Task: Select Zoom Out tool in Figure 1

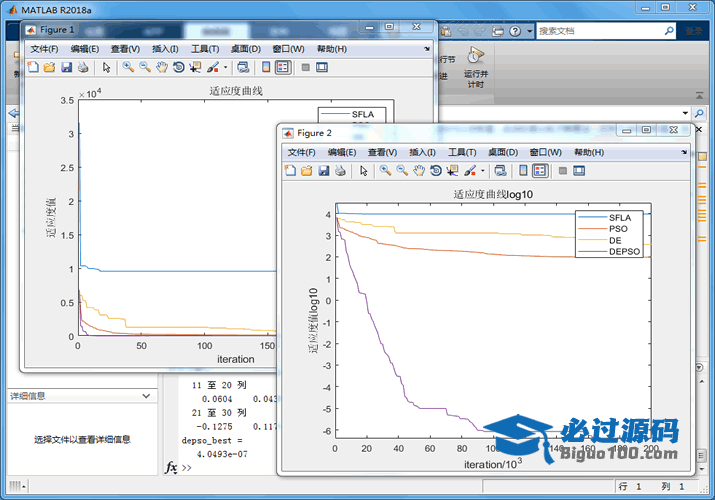Action: pyautogui.click(x=145, y=67)
